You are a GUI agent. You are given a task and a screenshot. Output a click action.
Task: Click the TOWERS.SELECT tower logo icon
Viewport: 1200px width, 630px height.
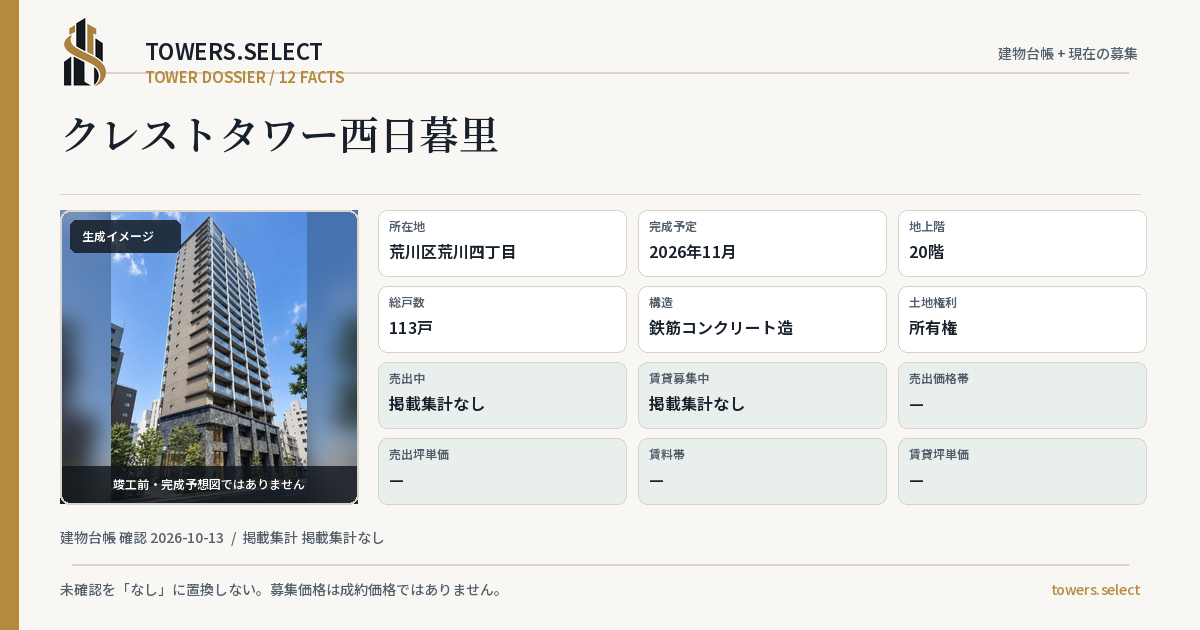click(85, 52)
